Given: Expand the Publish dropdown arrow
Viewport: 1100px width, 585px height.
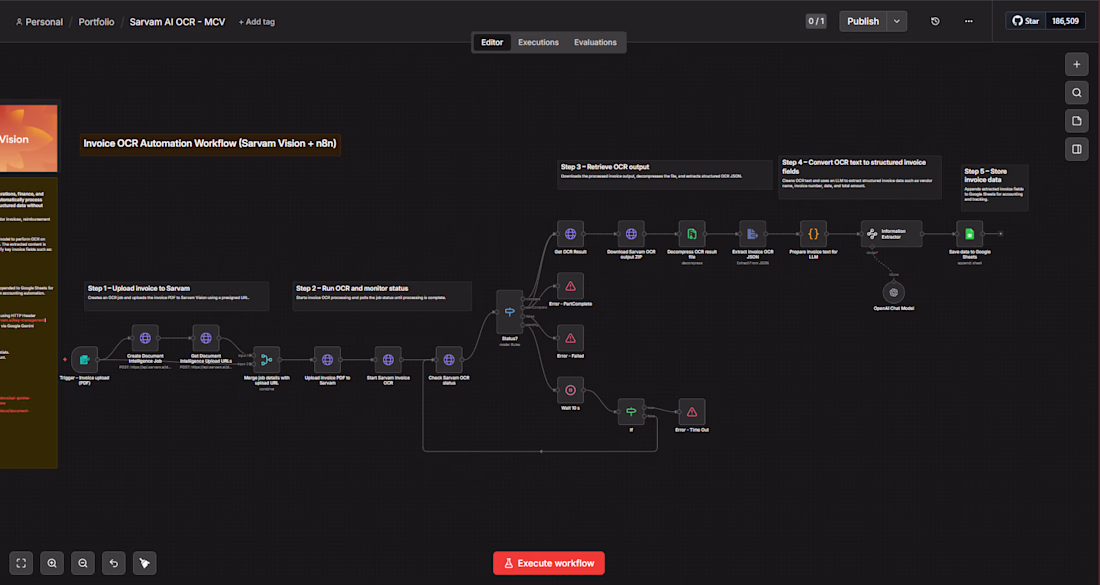Looking at the screenshot, I should pyautogui.click(x=897, y=21).
